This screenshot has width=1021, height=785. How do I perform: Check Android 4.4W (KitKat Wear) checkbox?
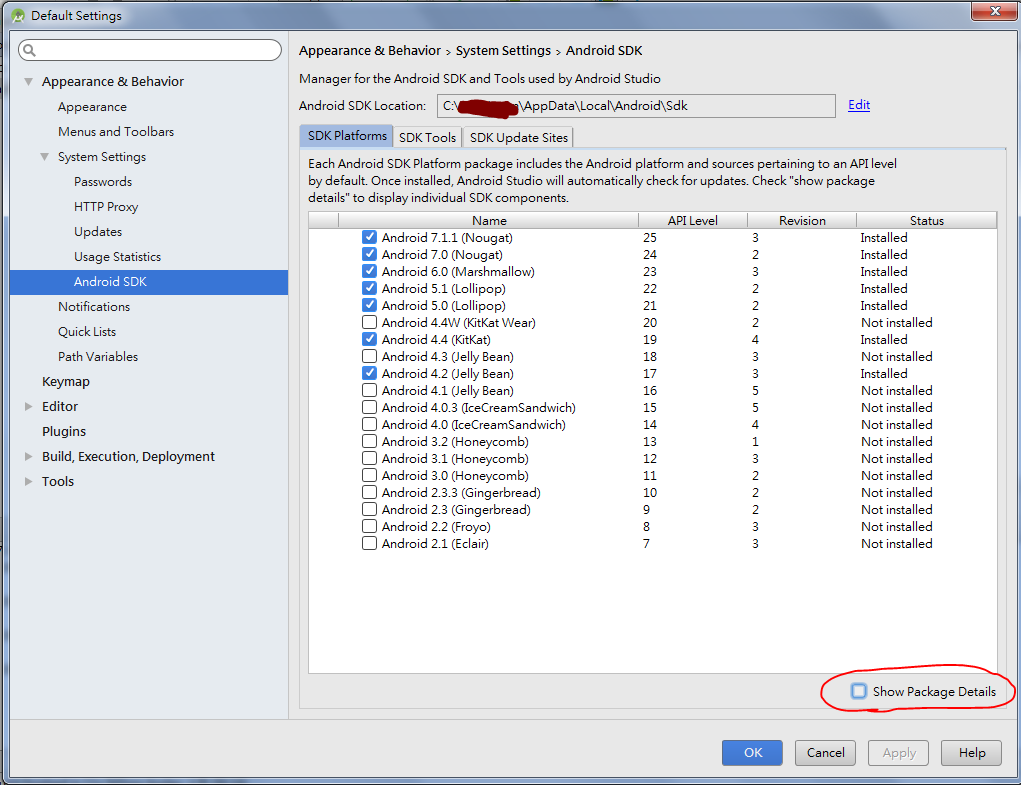pyautogui.click(x=369, y=322)
